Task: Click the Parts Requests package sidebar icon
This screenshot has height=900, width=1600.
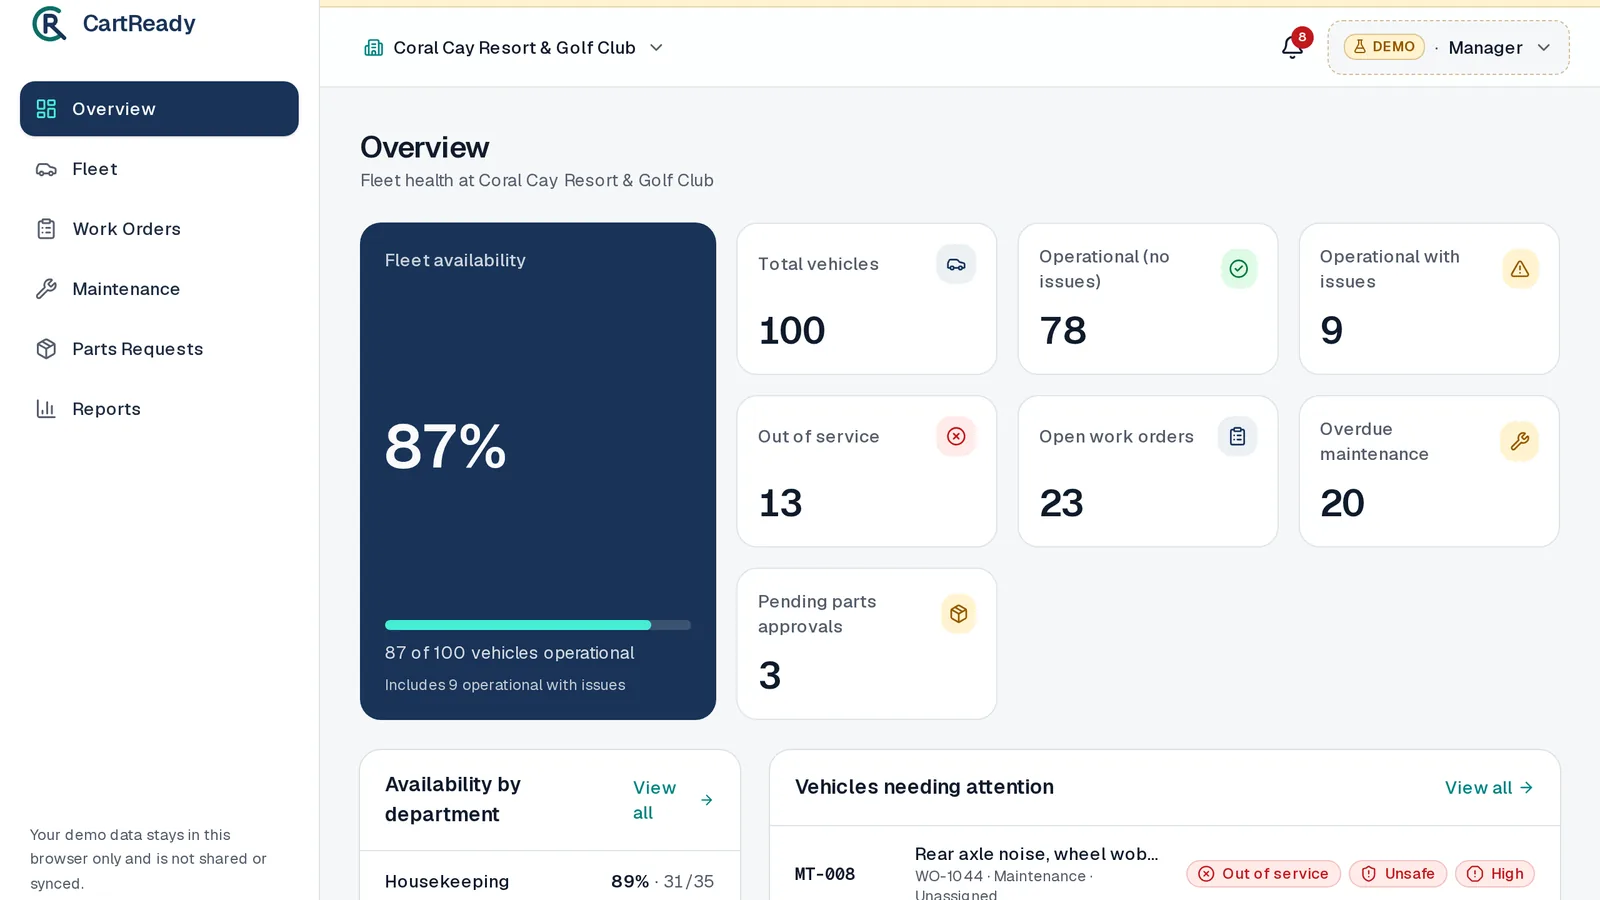Action: (46, 349)
